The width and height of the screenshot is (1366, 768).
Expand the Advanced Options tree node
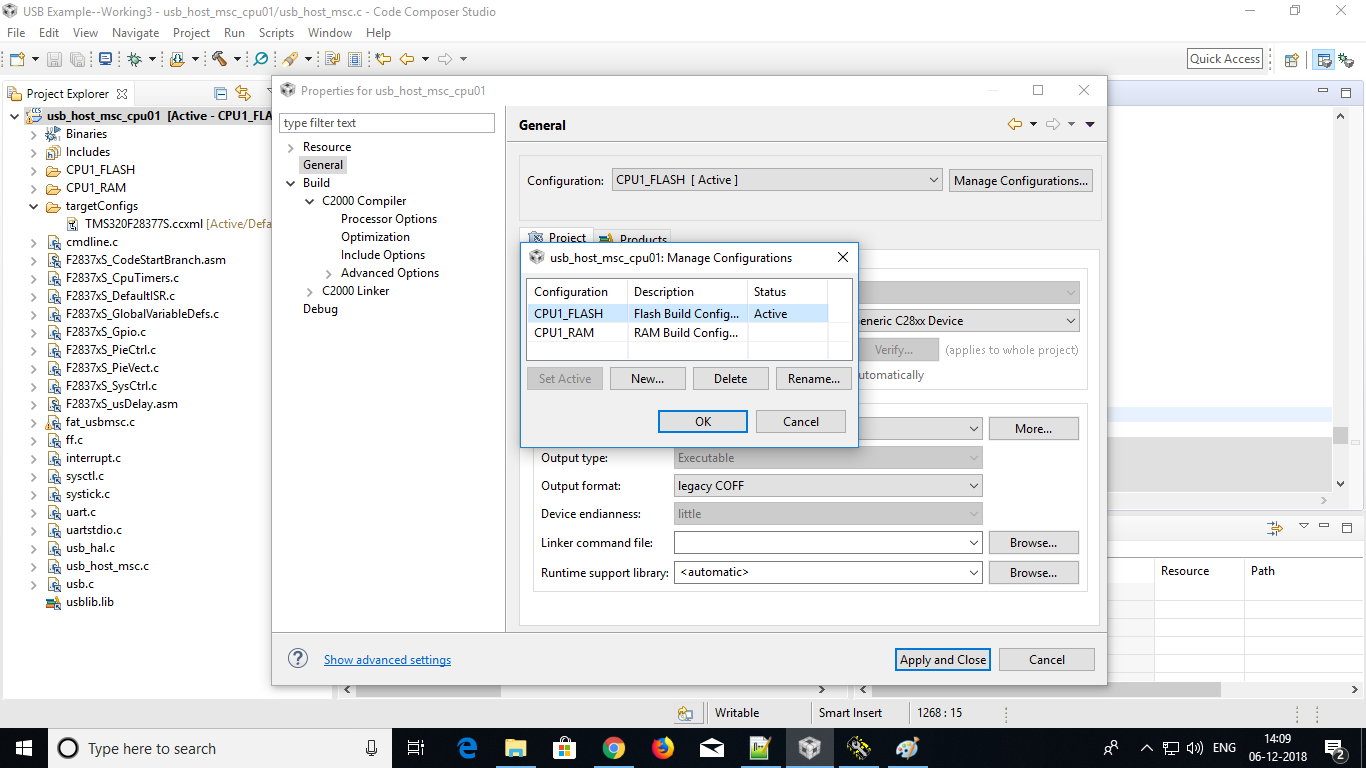329,273
